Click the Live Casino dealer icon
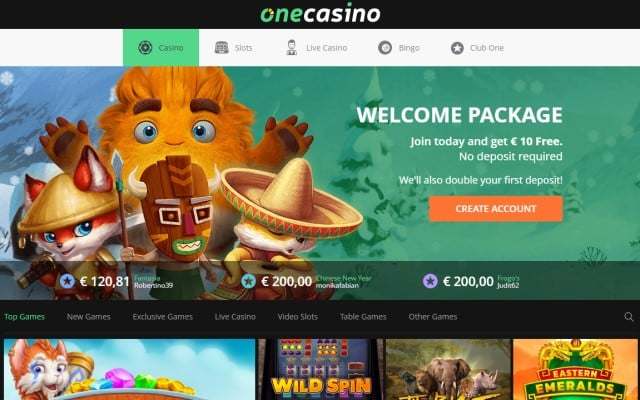This screenshot has height=400, width=640. click(291, 48)
